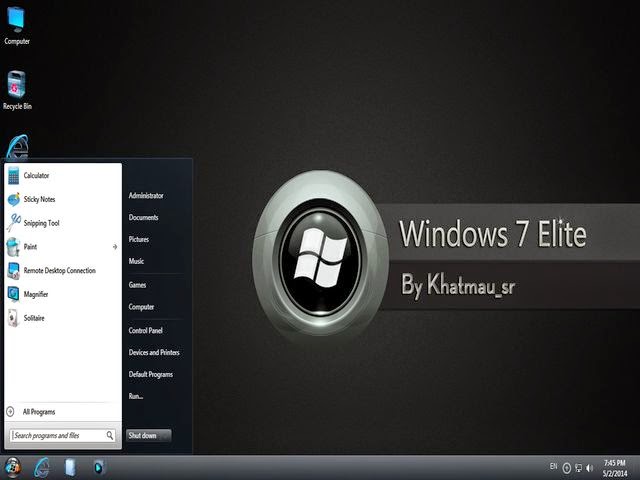
Task: Open the Computer desktop icon
Action: click(17, 24)
